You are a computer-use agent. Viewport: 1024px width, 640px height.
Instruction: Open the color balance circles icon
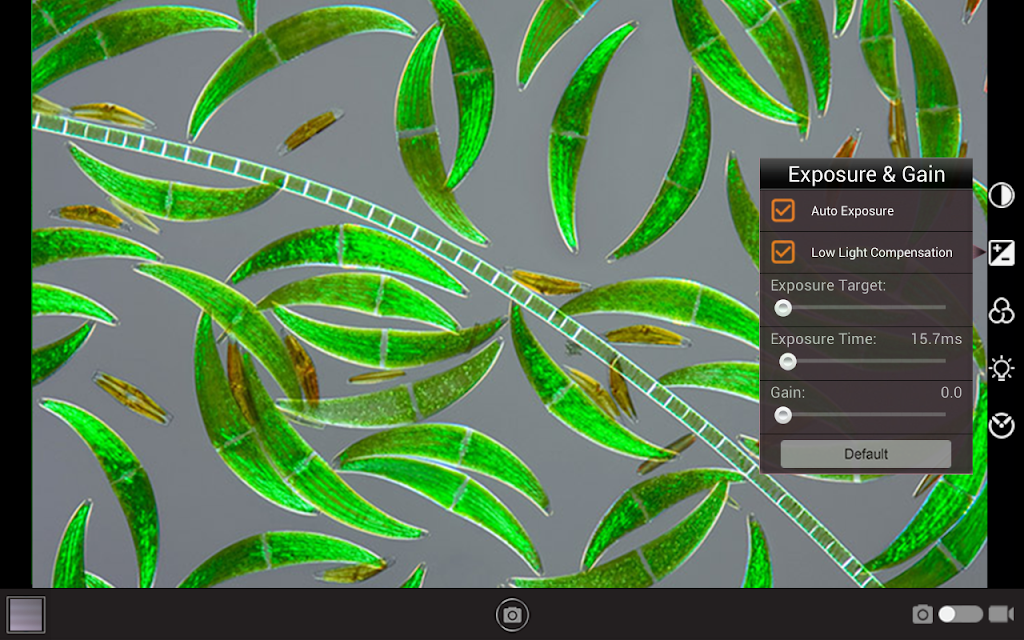[x=1001, y=311]
